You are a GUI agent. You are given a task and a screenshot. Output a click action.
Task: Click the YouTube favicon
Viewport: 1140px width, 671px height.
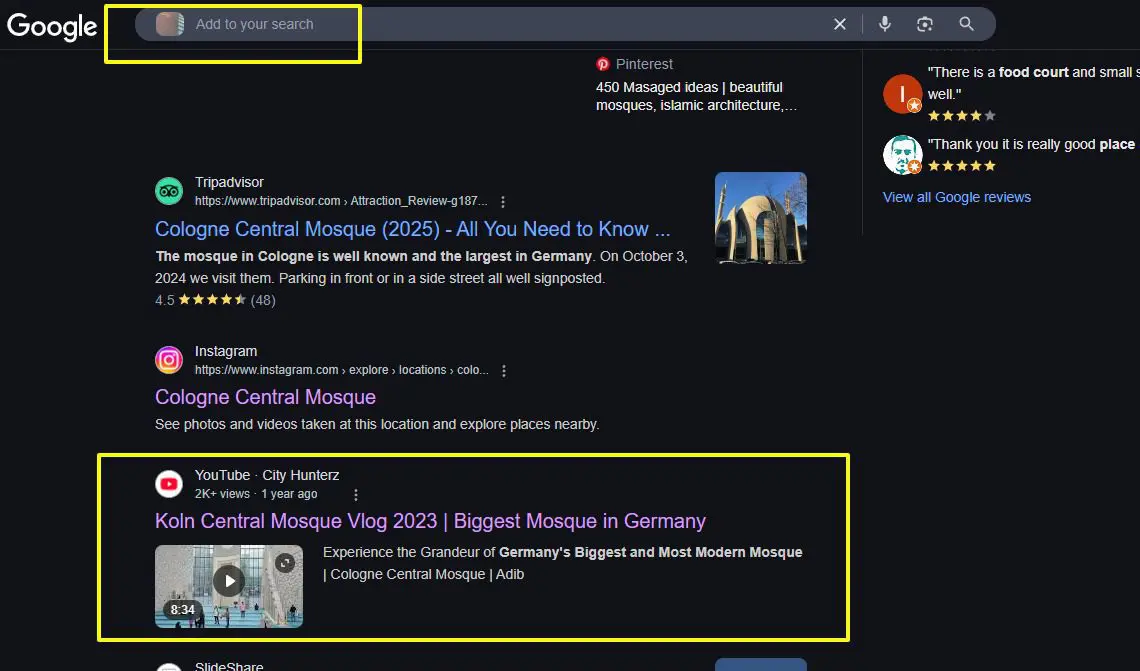click(x=169, y=484)
